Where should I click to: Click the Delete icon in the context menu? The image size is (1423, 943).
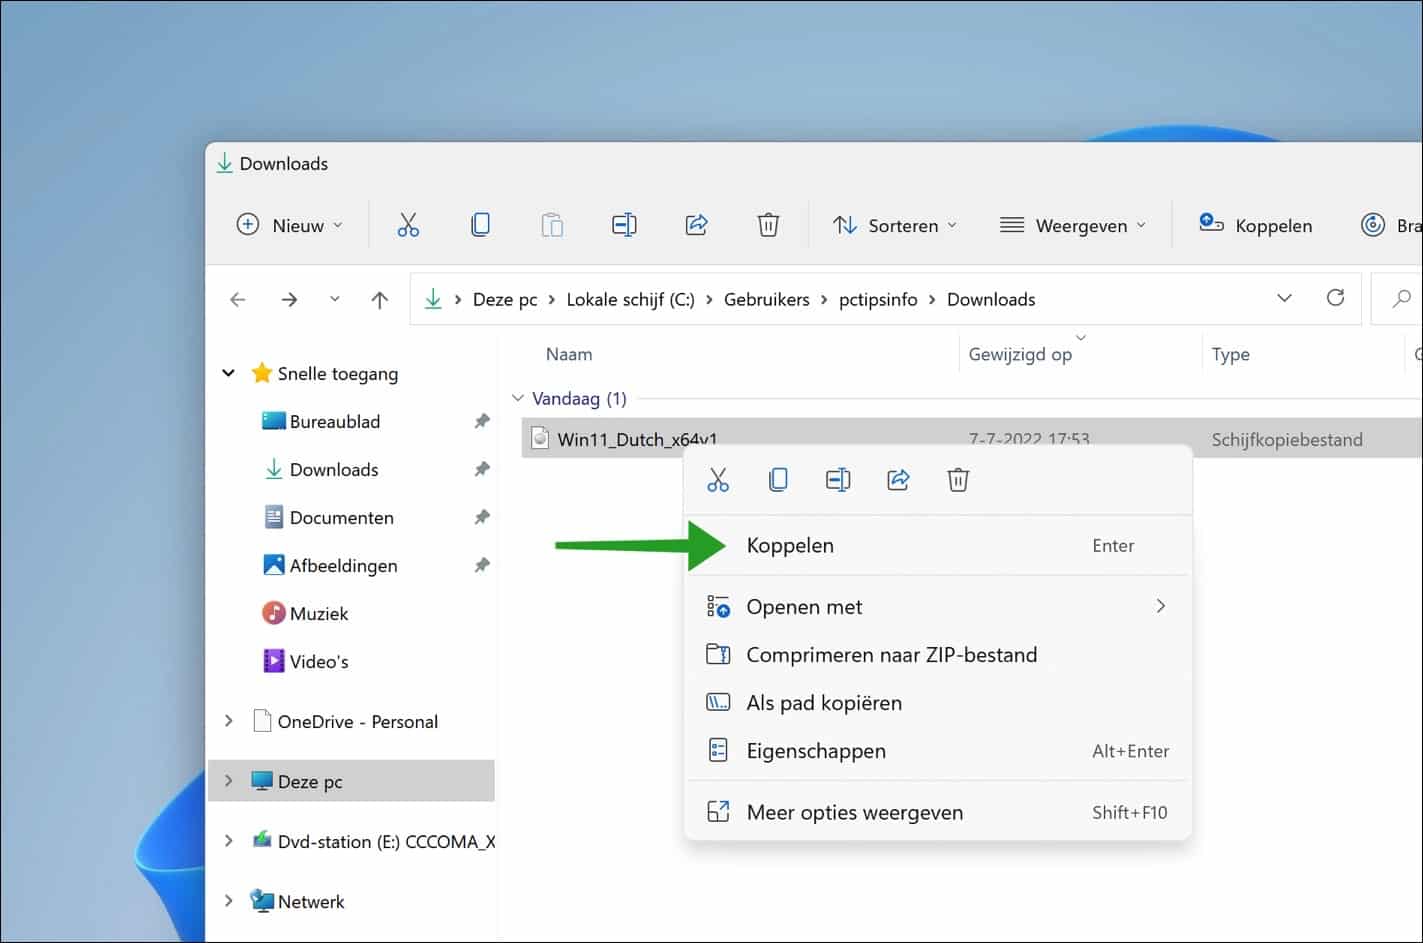pos(958,479)
